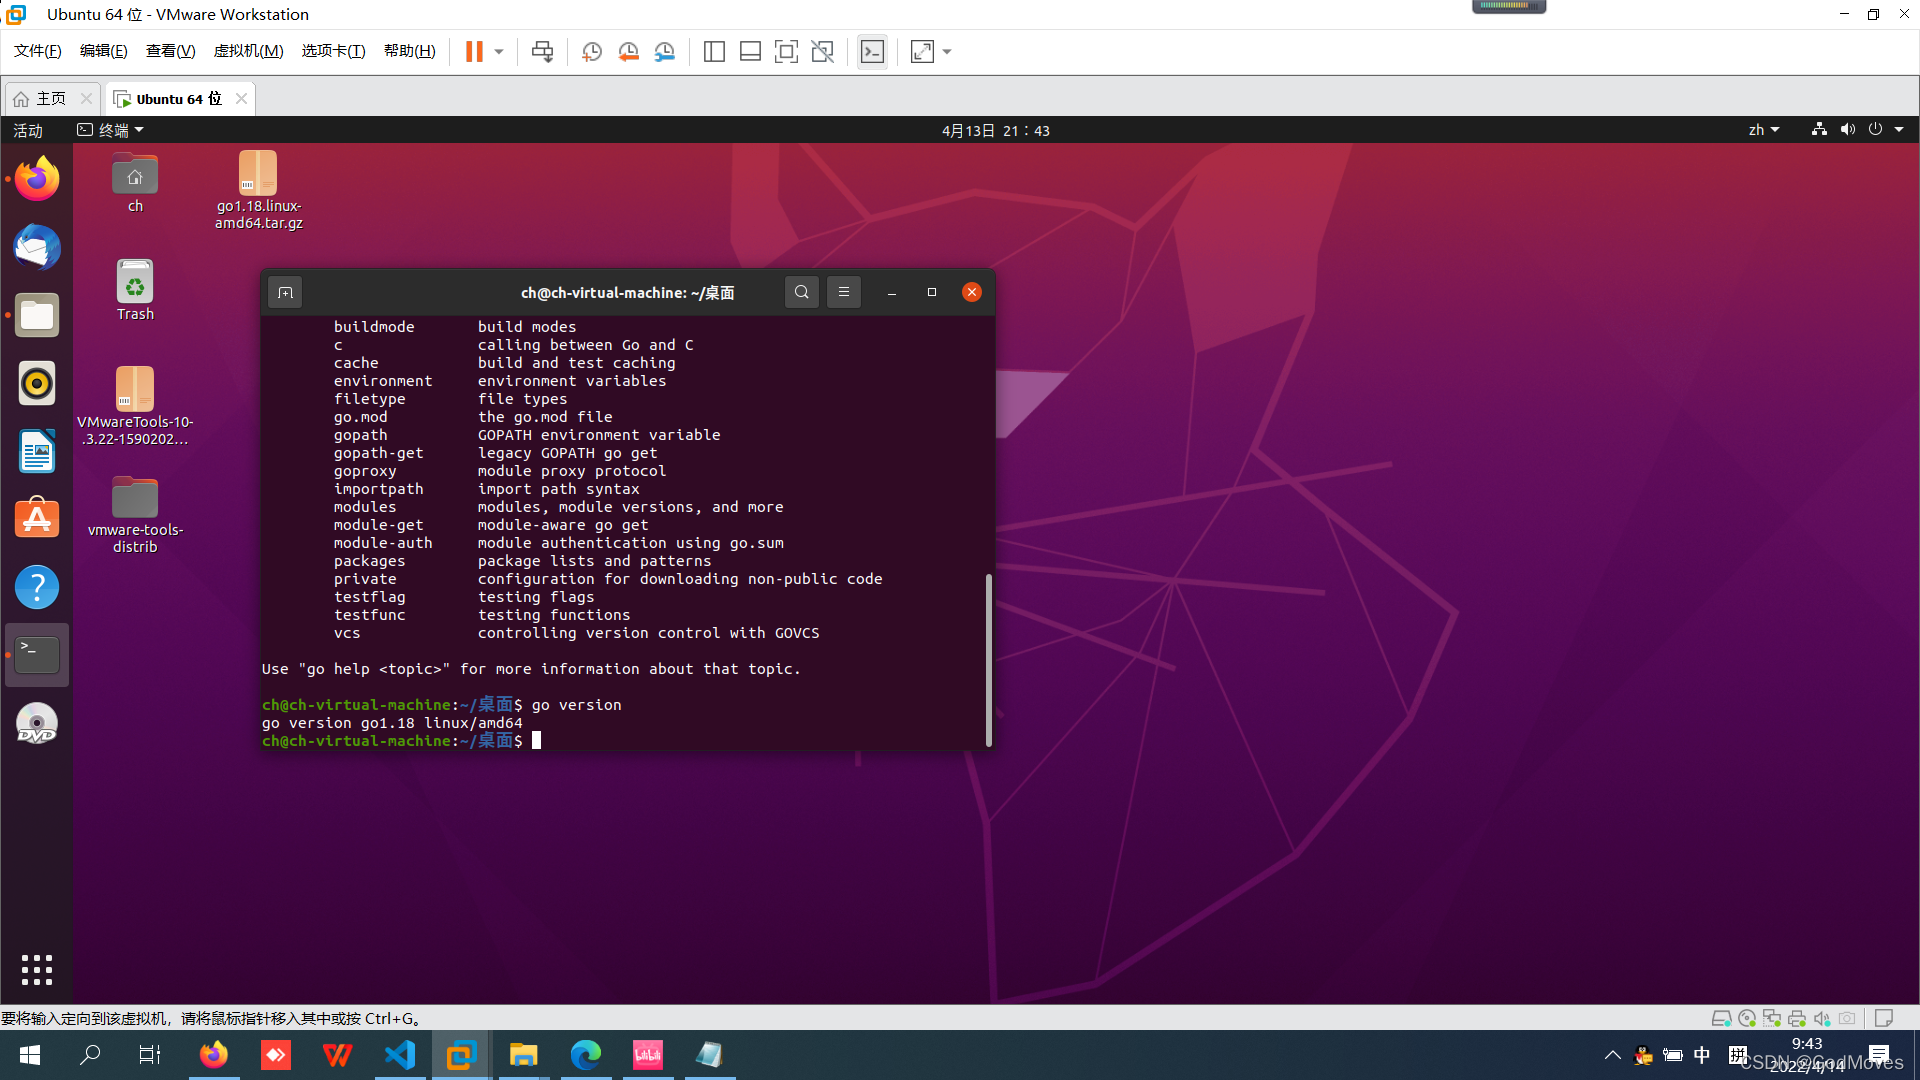This screenshot has height=1080, width=1920.
Task: Click the terminal vertical scrollbar
Action: coord(988,660)
